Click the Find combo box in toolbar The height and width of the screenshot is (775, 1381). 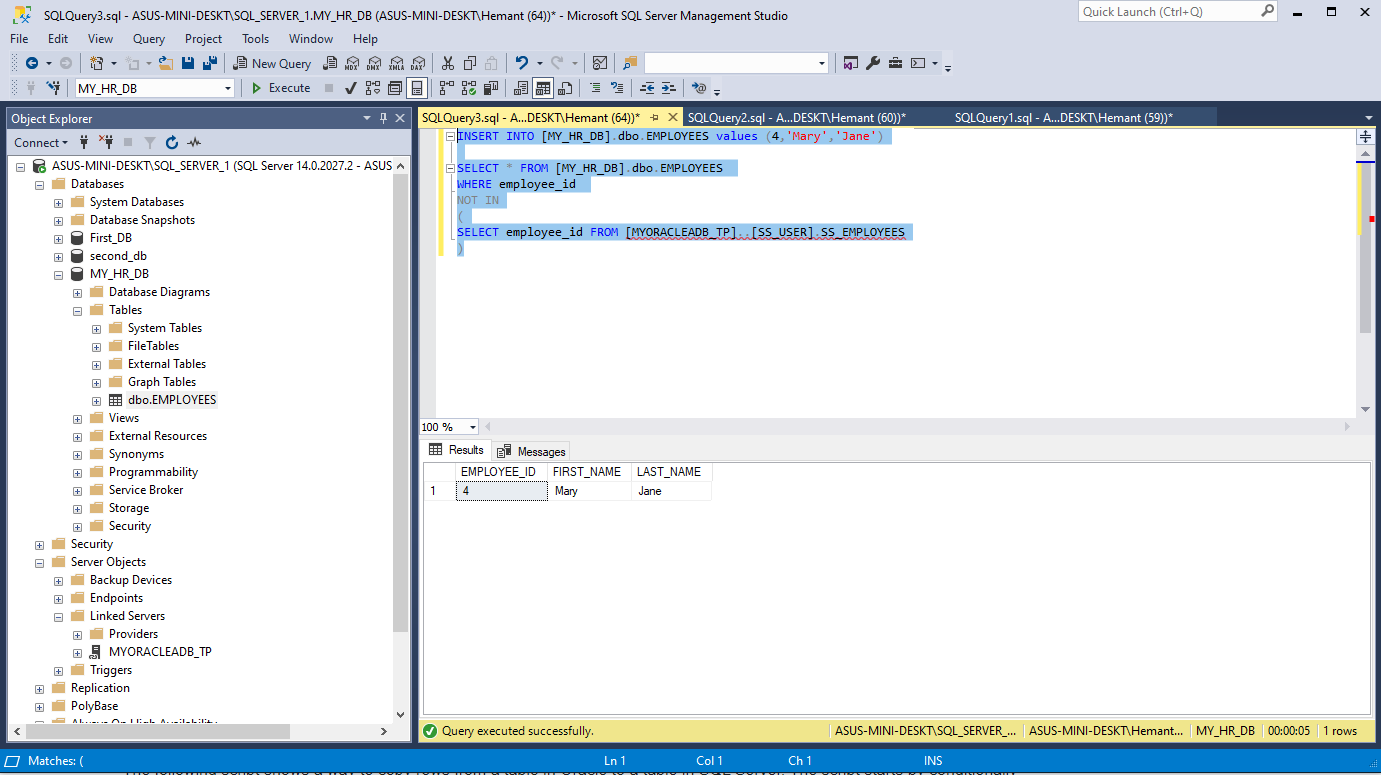click(736, 63)
